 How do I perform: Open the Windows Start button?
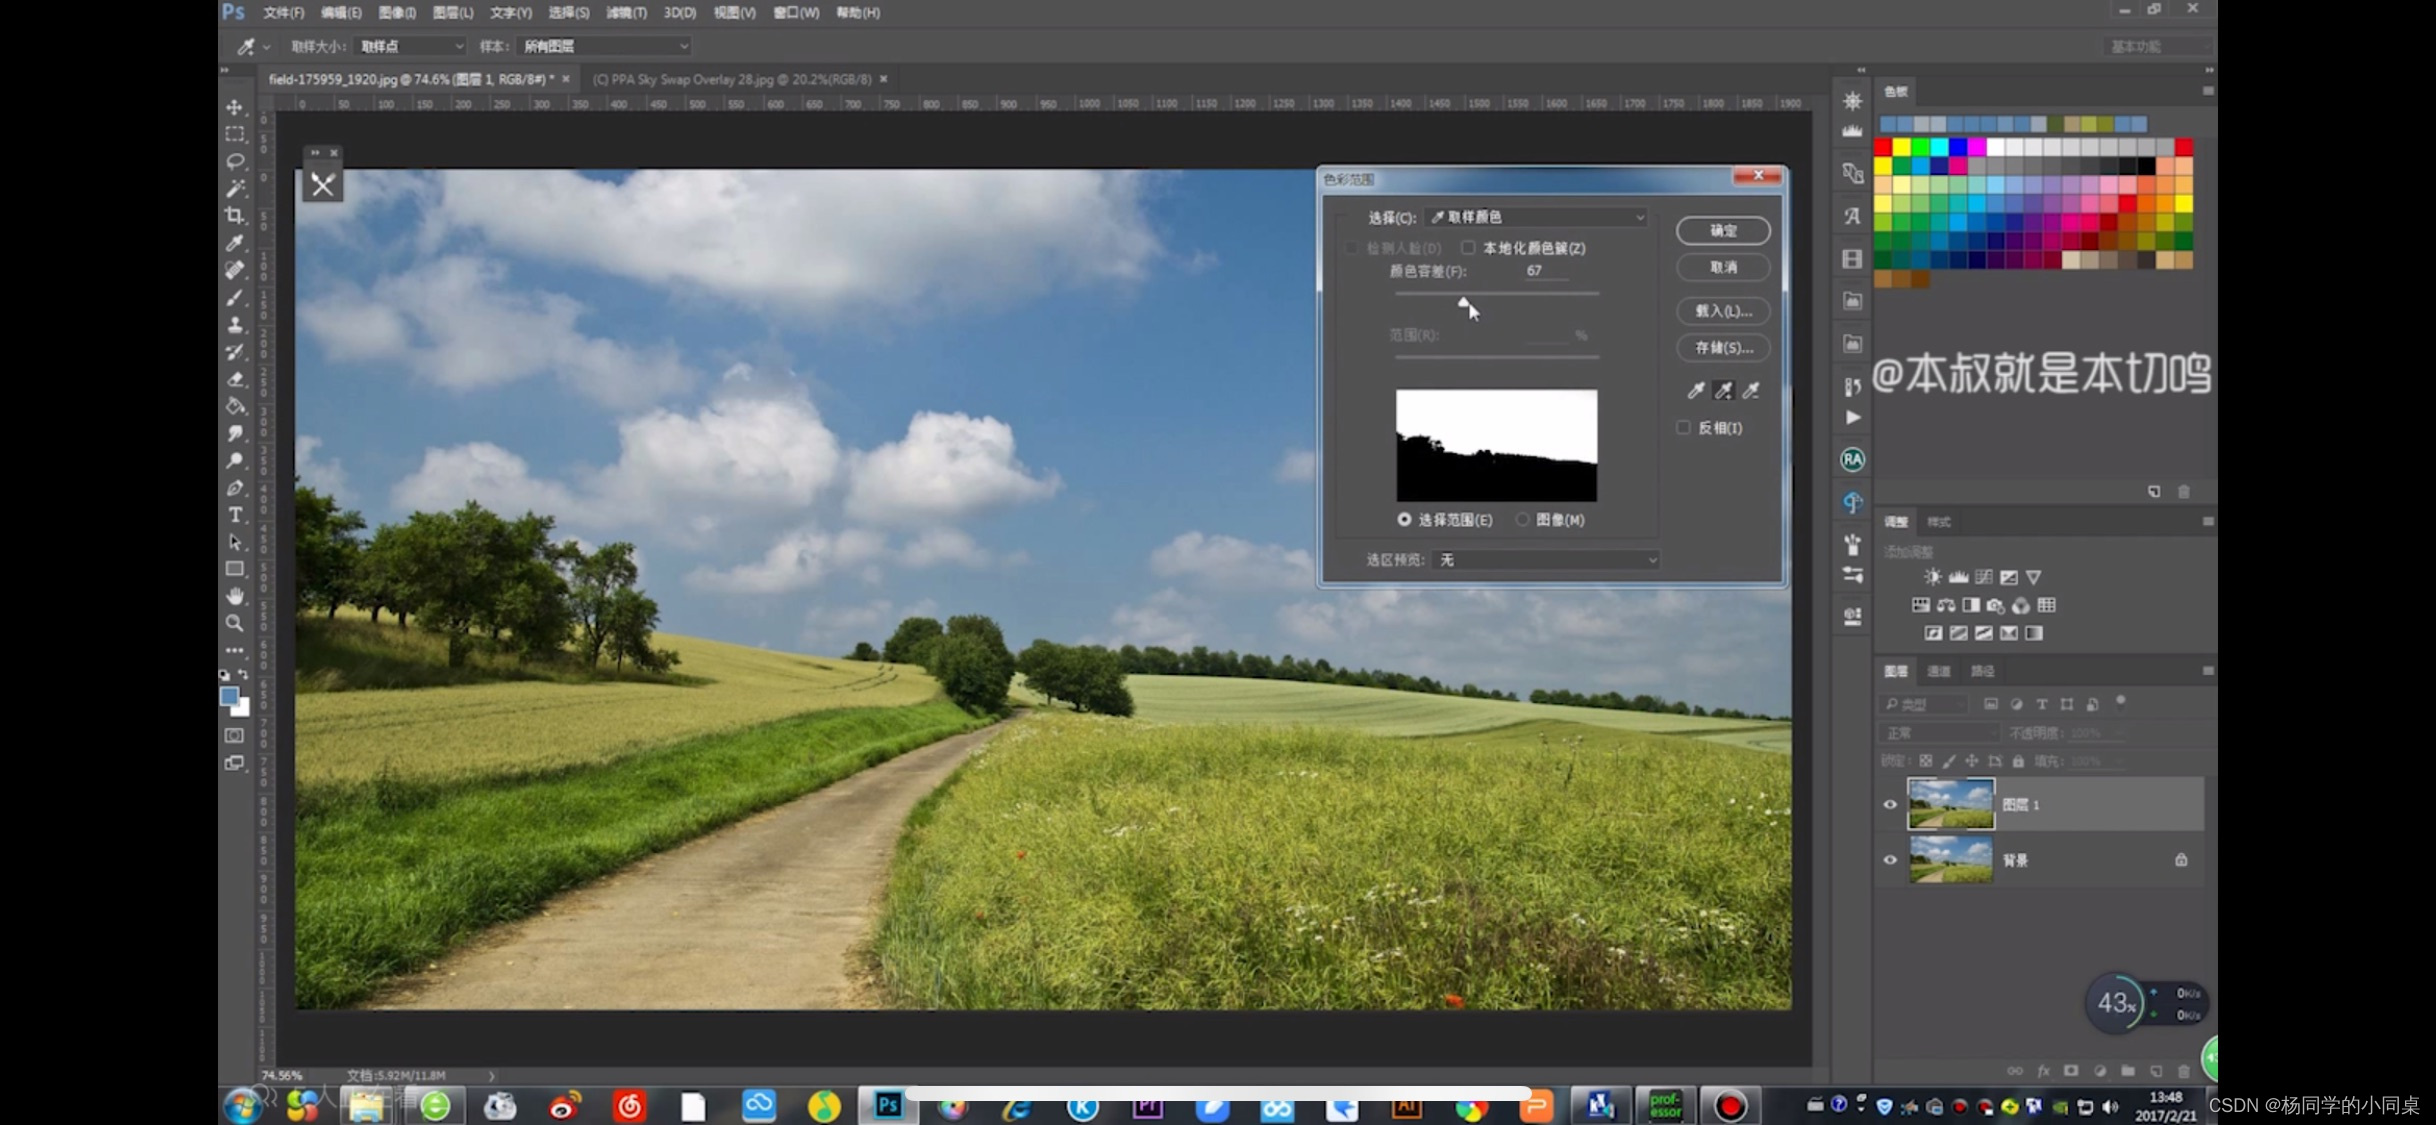tap(241, 1105)
